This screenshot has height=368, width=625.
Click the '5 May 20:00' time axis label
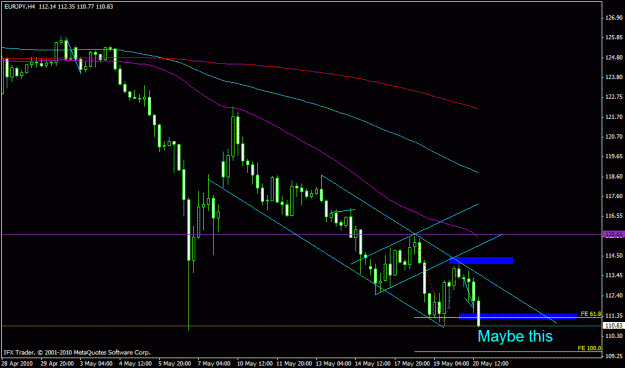point(175,364)
